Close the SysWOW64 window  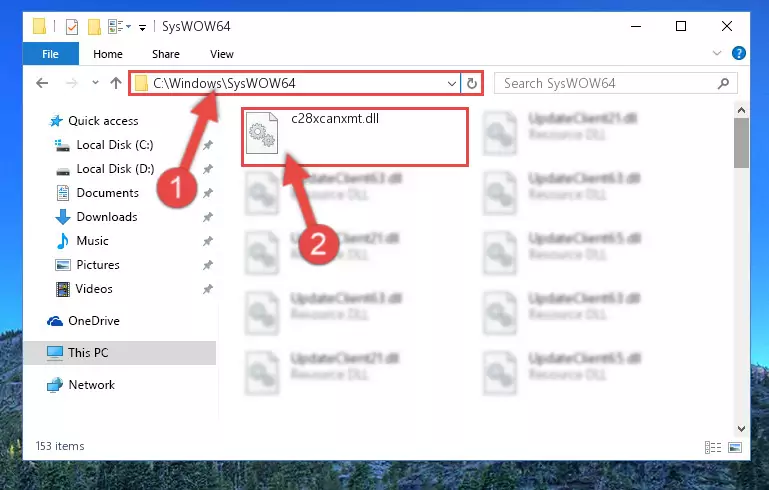click(727, 26)
